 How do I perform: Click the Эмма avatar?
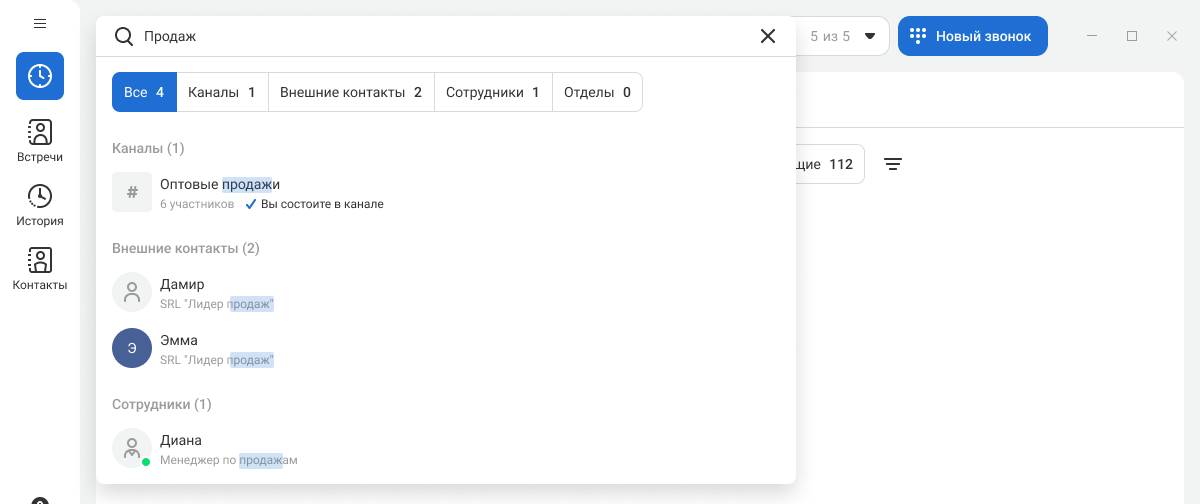pyautogui.click(x=132, y=348)
